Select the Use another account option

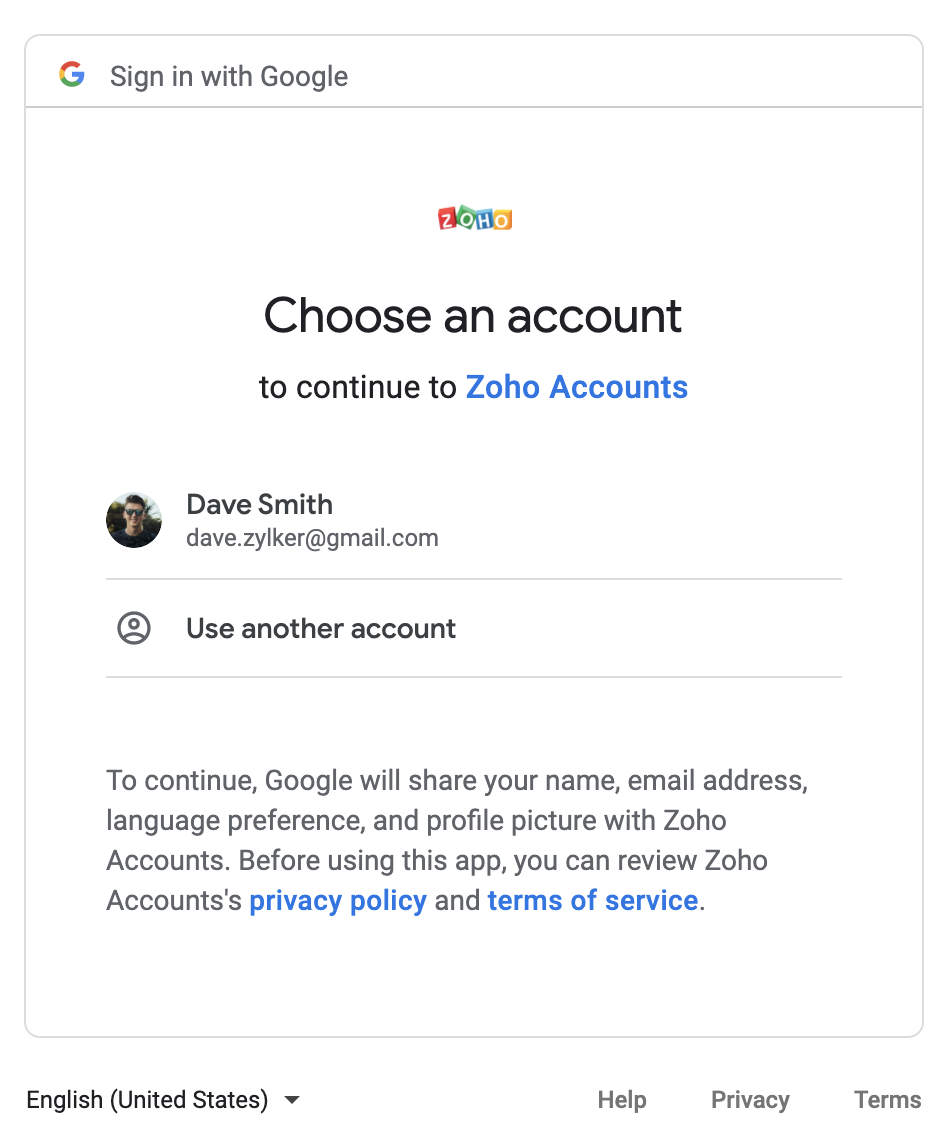pos(321,628)
